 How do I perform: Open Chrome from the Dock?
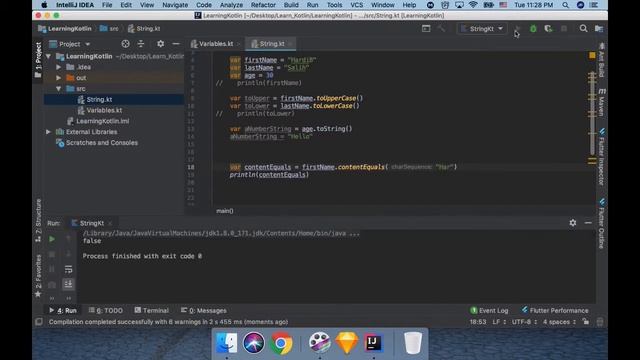click(281, 343)
